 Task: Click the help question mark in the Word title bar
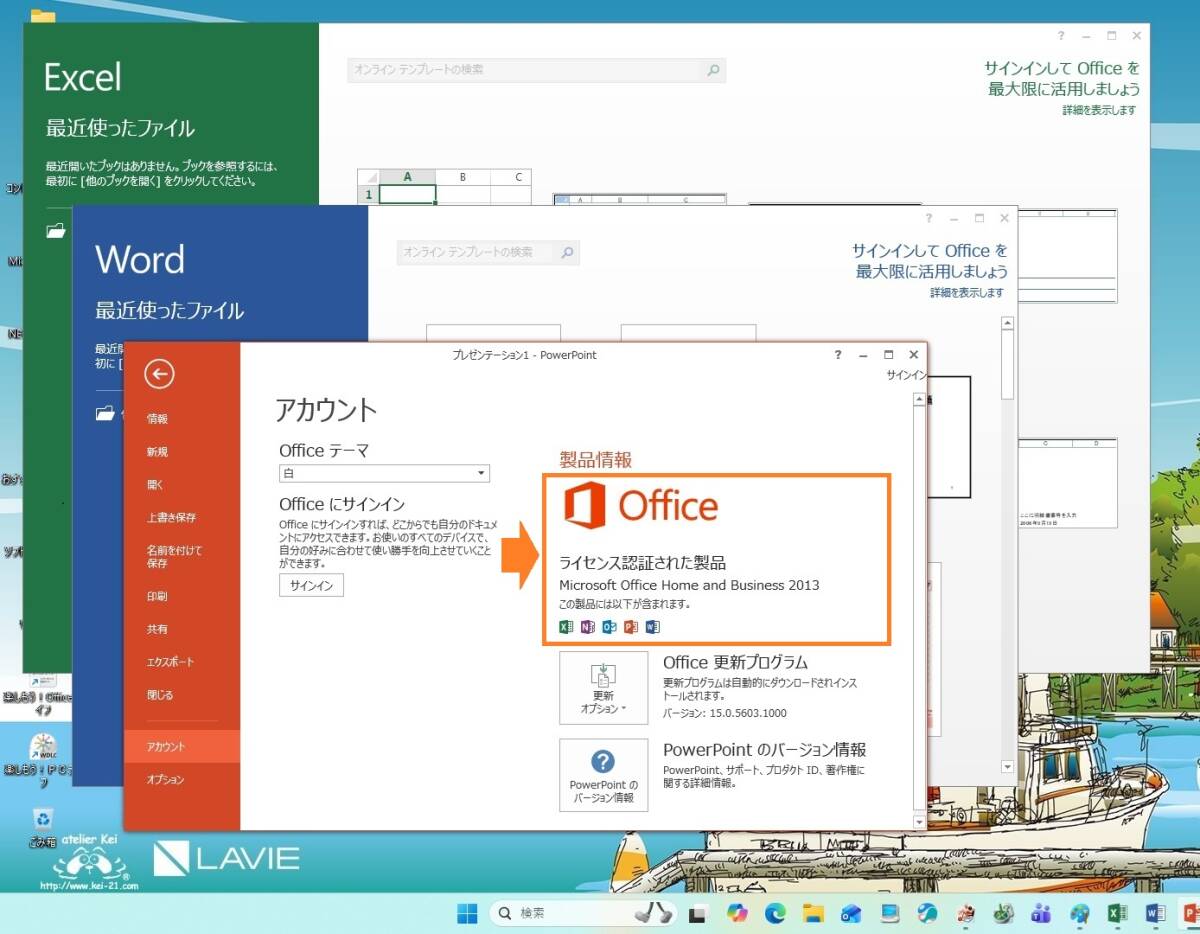tap(928, 217)
